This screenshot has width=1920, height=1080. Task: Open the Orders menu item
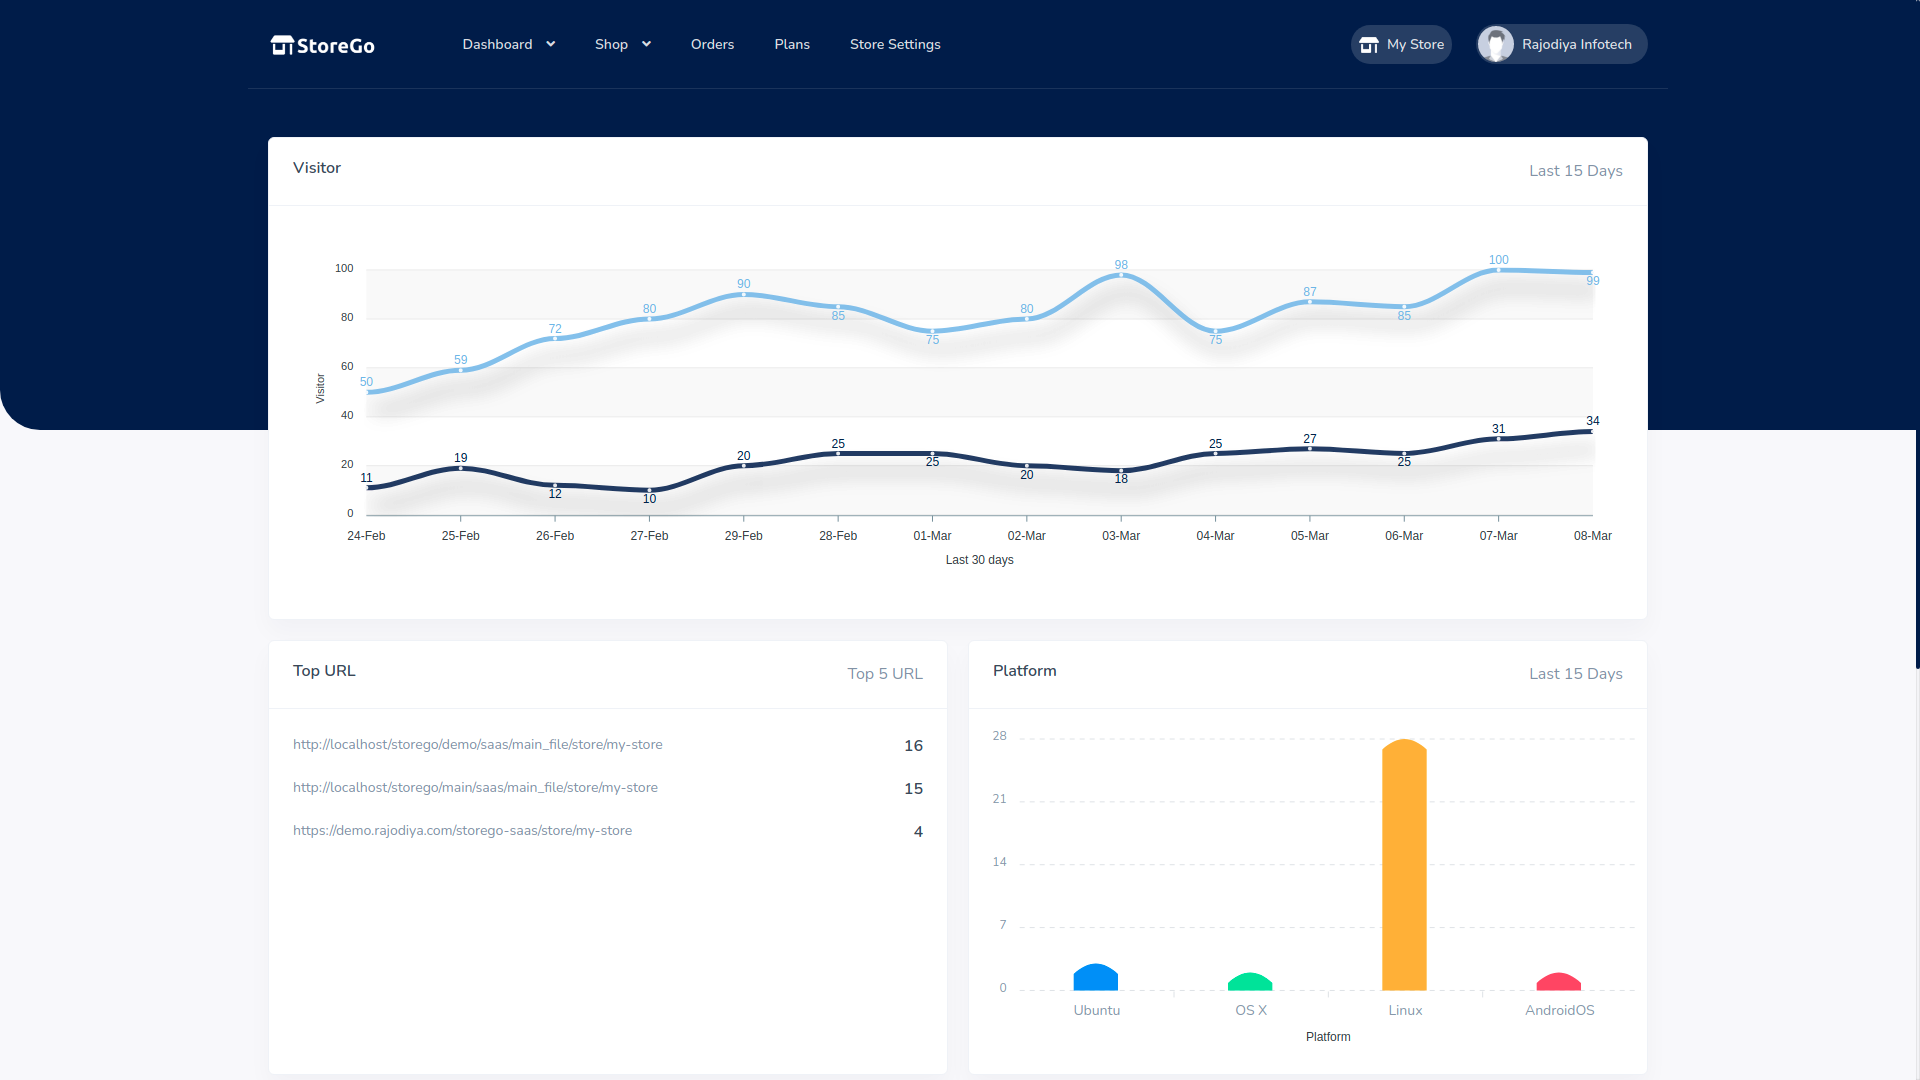[712, 44]
